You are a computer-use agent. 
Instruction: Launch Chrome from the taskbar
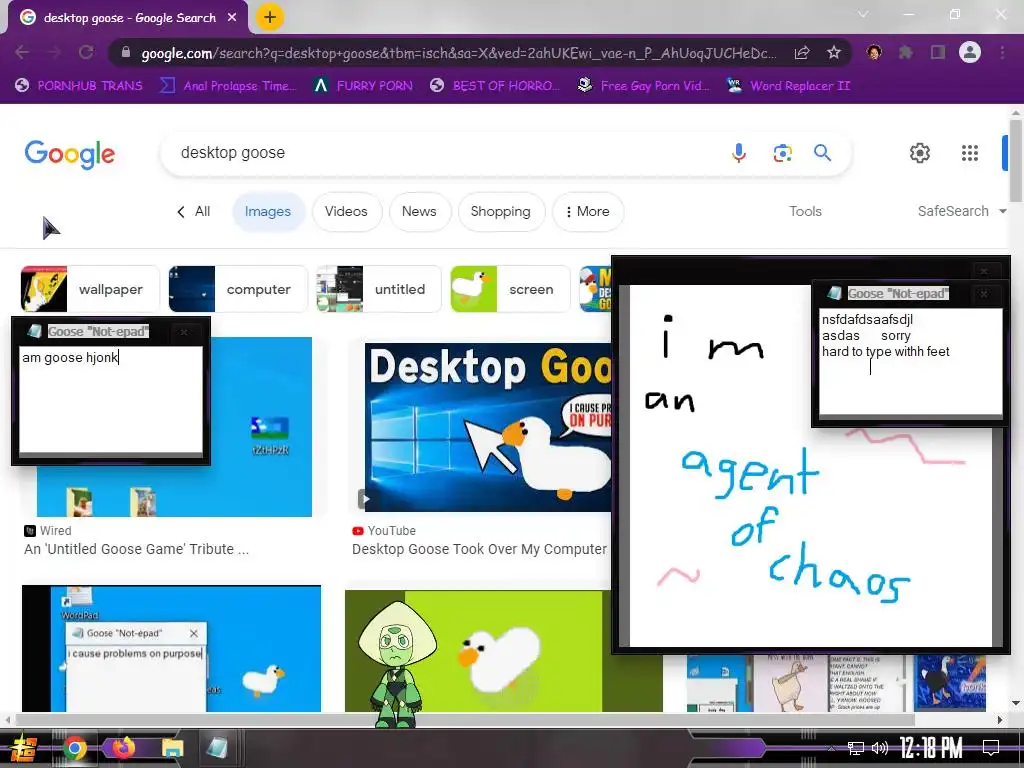tap(74, 748)
